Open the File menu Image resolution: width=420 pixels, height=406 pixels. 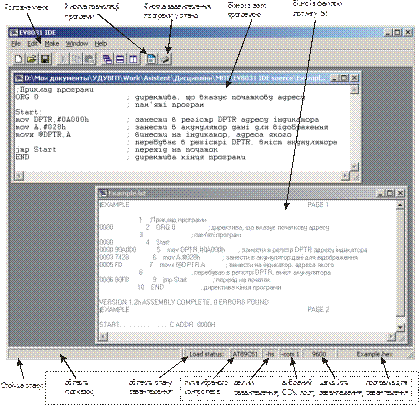pyautogui.click(x=16, y=44)
